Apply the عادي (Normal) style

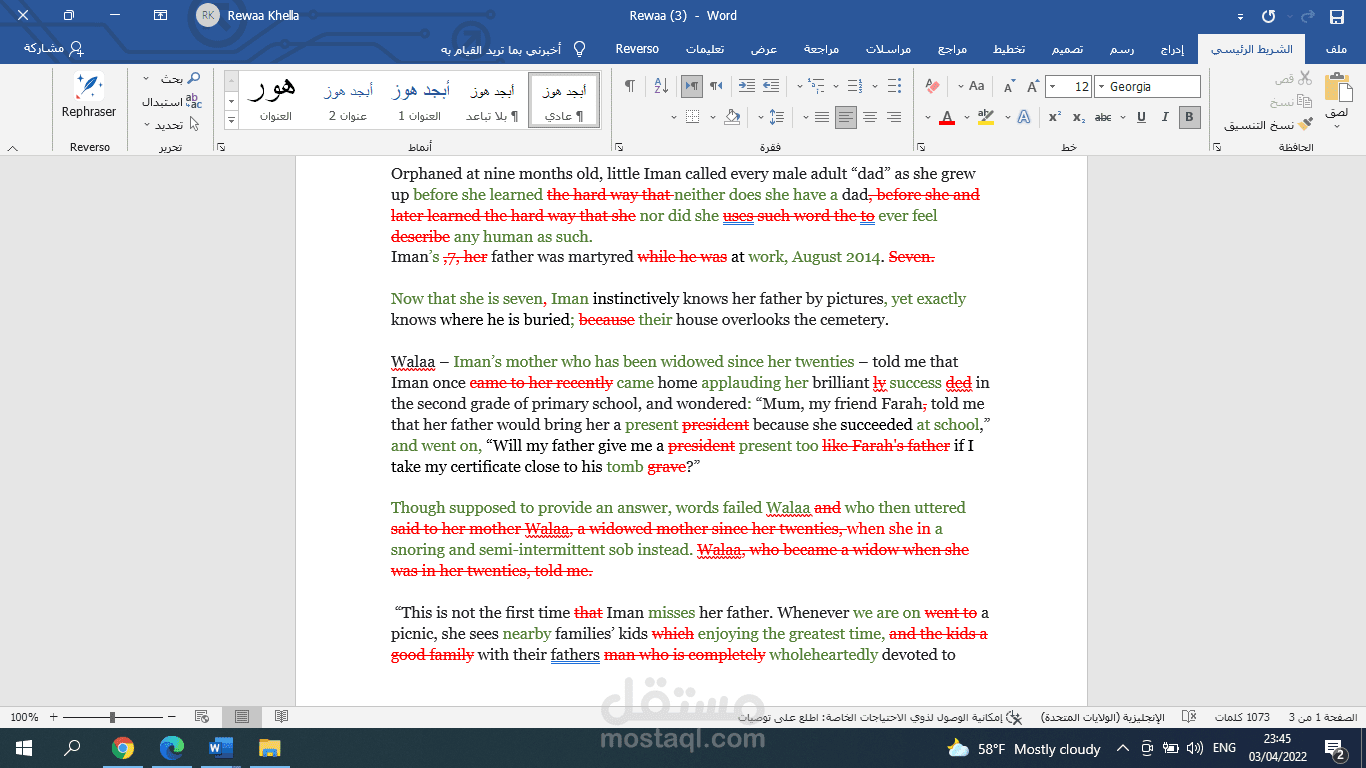click(564, 100)
